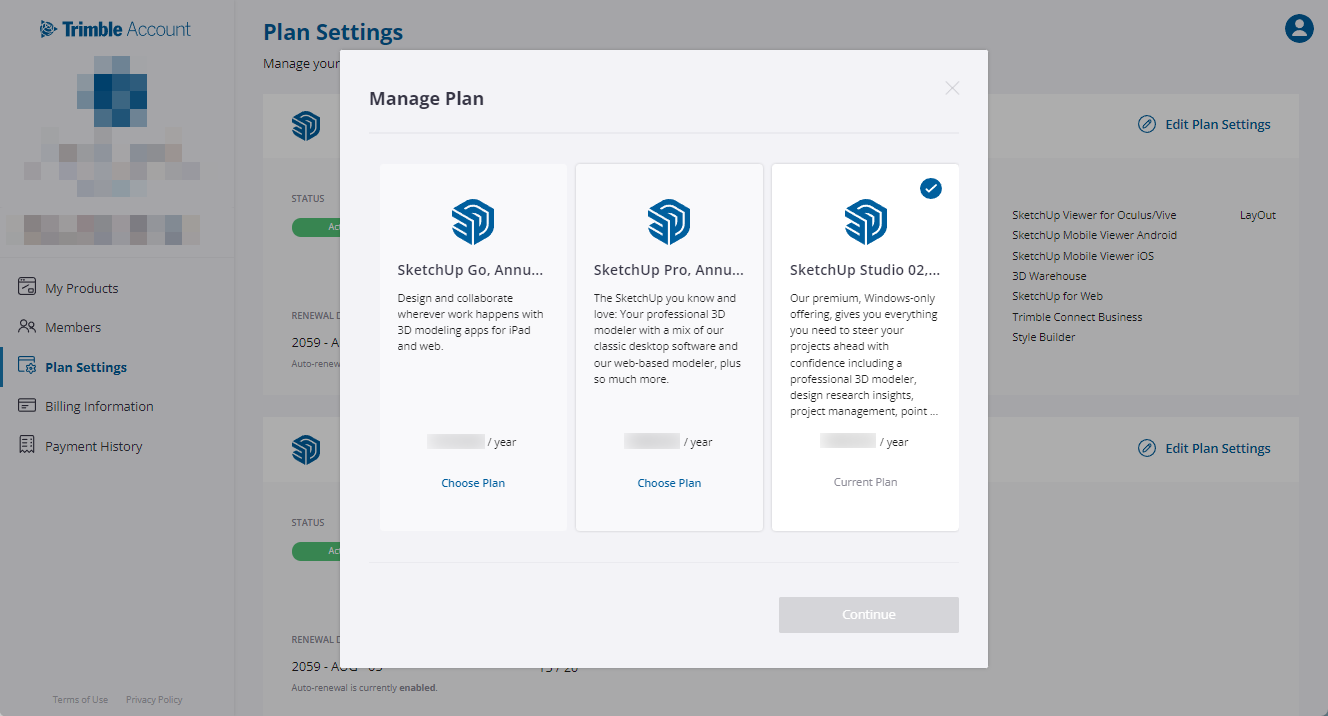The image size is (1328, 716).
Task: Click SketchUp Studio plan description text
Action: 865,355
